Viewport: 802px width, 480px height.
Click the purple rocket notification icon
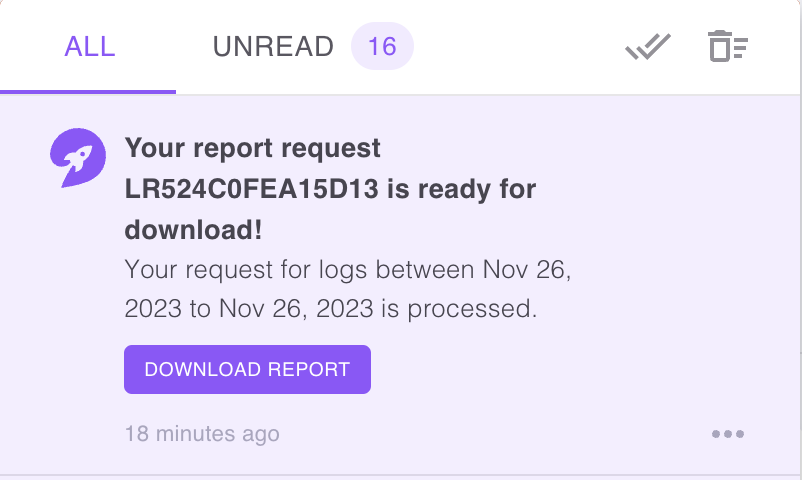click(77, 158)
